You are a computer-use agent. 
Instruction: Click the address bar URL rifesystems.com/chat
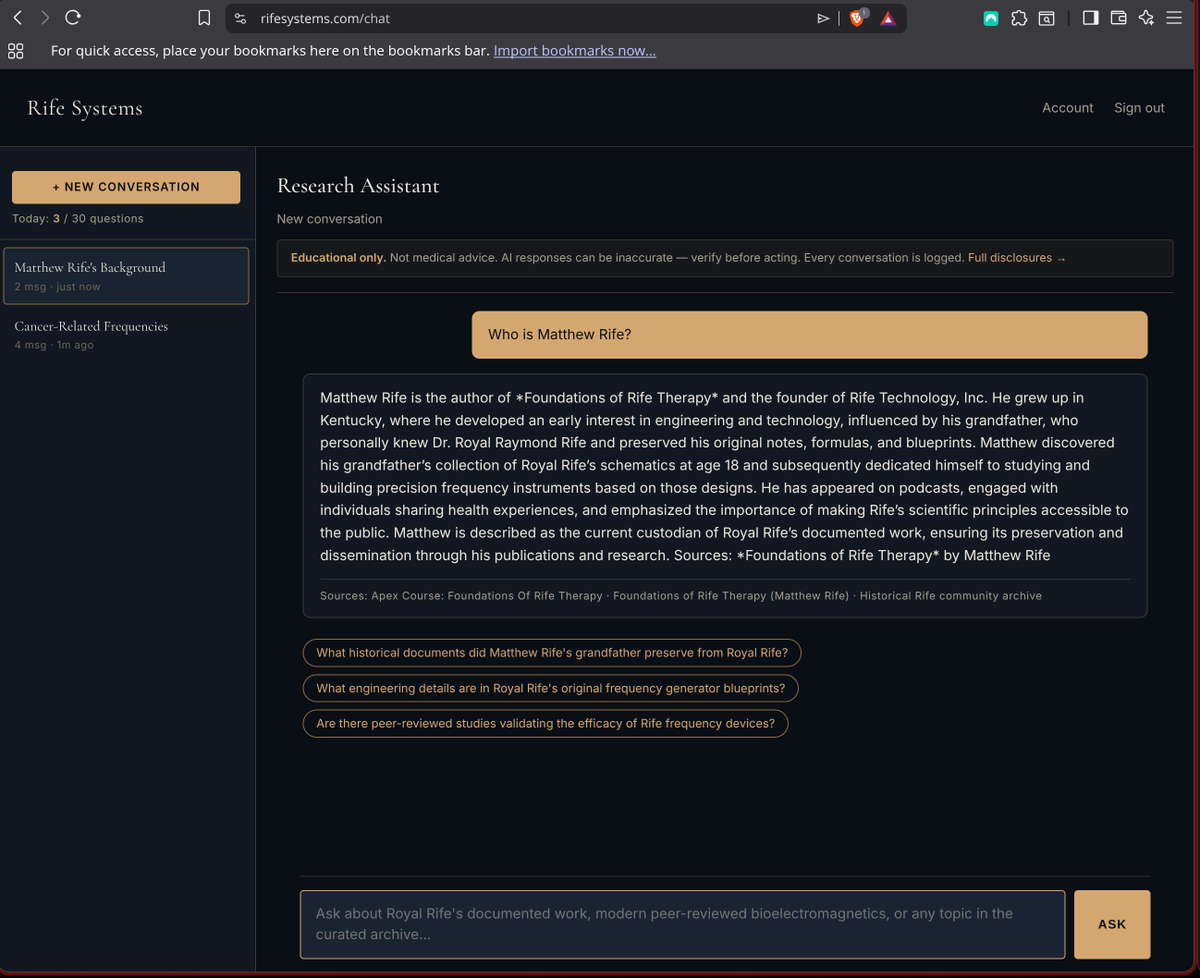tap(325, 18)
